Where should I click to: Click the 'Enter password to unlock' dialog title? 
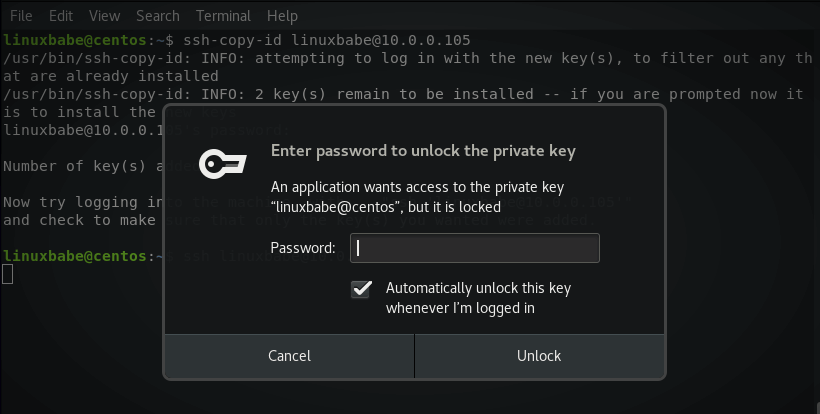pyautogui.click(x=423, y=151)
